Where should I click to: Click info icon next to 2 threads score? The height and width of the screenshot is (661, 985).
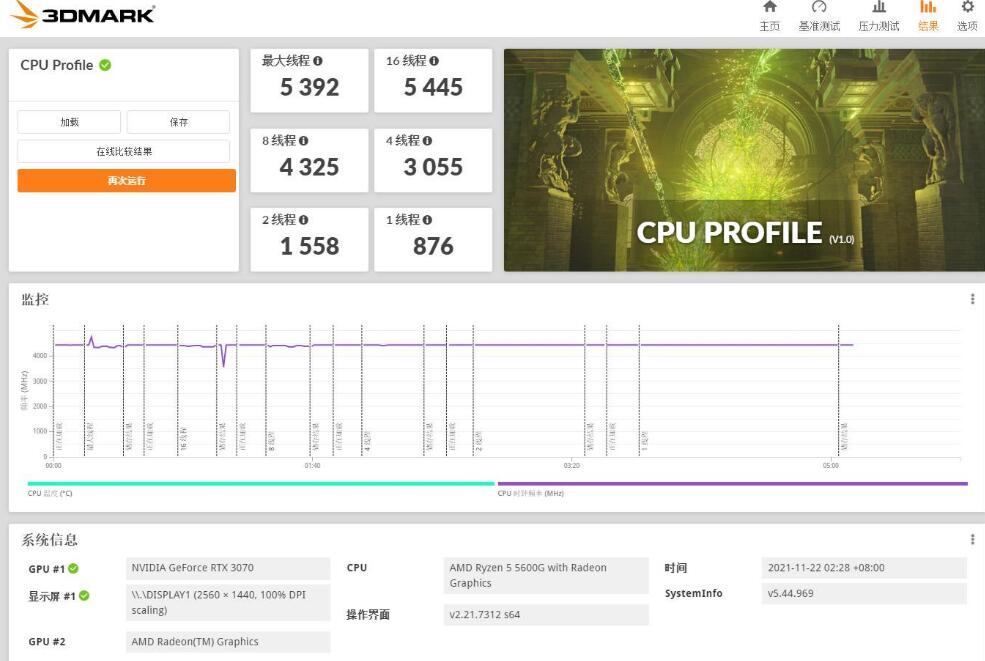(303, 220)
